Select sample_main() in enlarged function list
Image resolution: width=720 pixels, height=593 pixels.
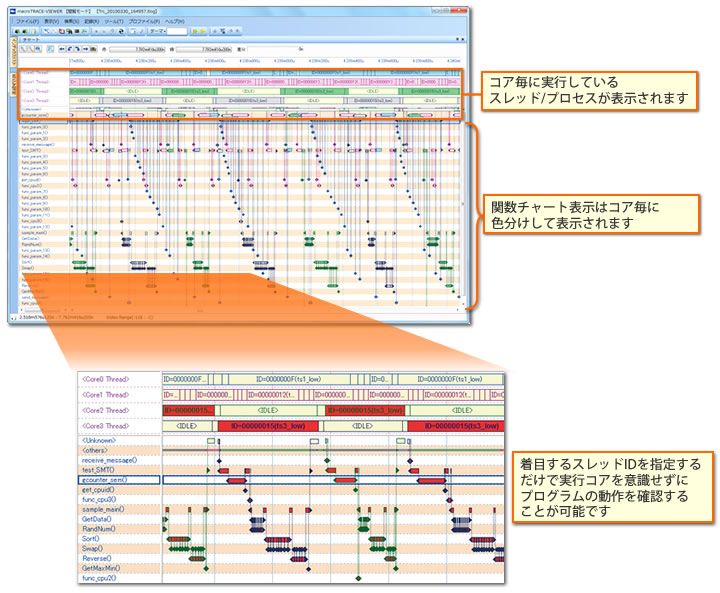point(103,509)
